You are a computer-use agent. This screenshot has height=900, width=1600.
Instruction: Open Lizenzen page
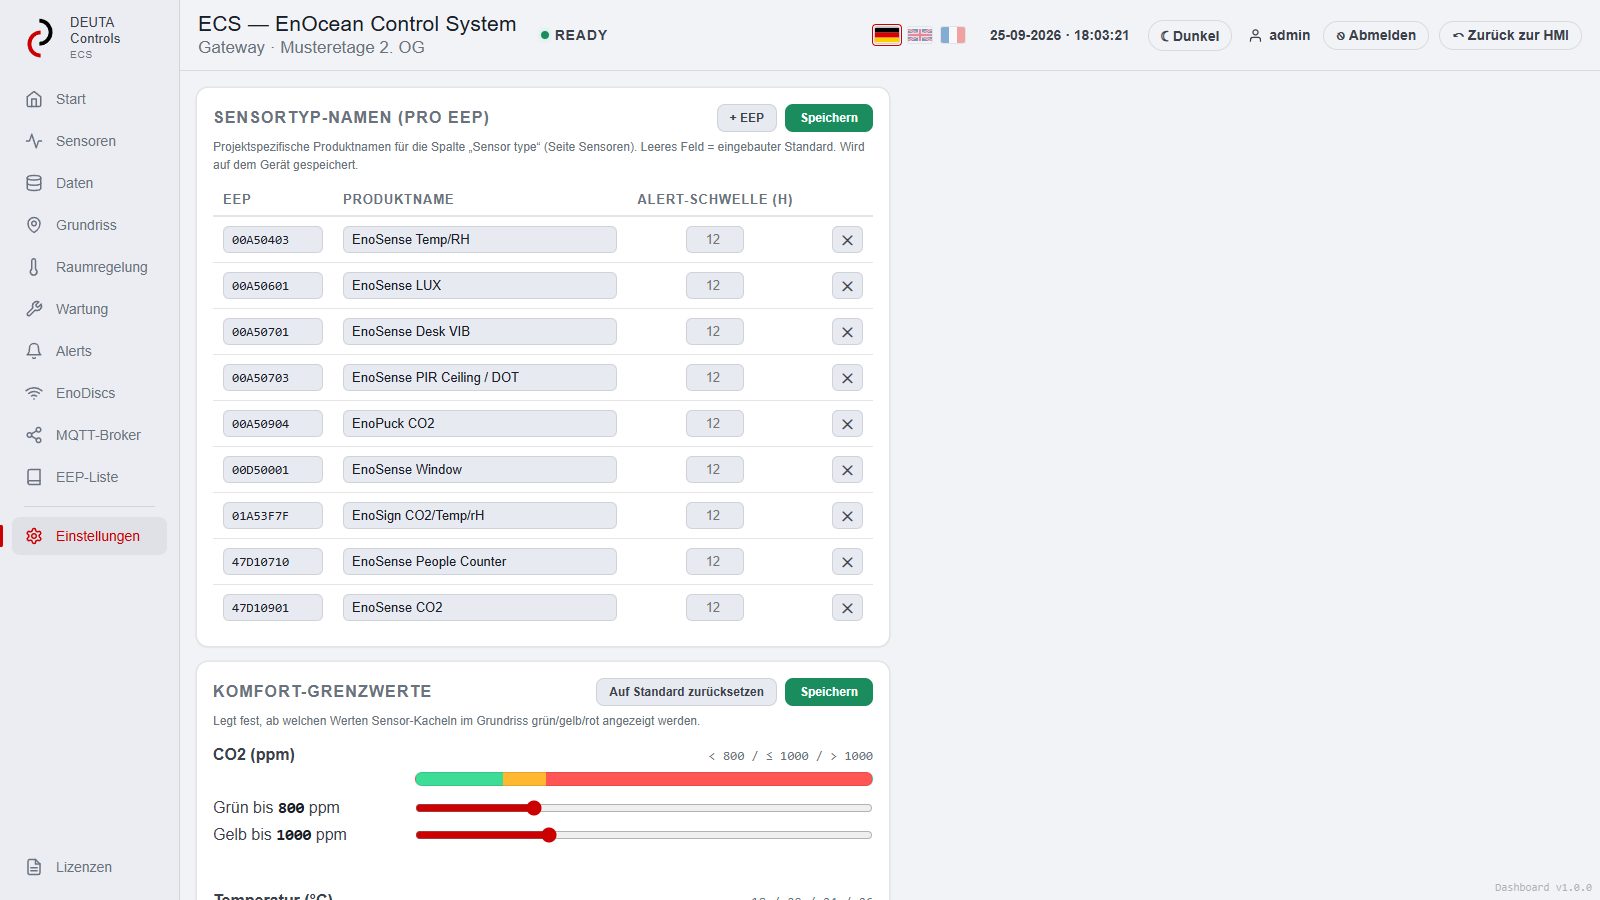pos(89,867)
